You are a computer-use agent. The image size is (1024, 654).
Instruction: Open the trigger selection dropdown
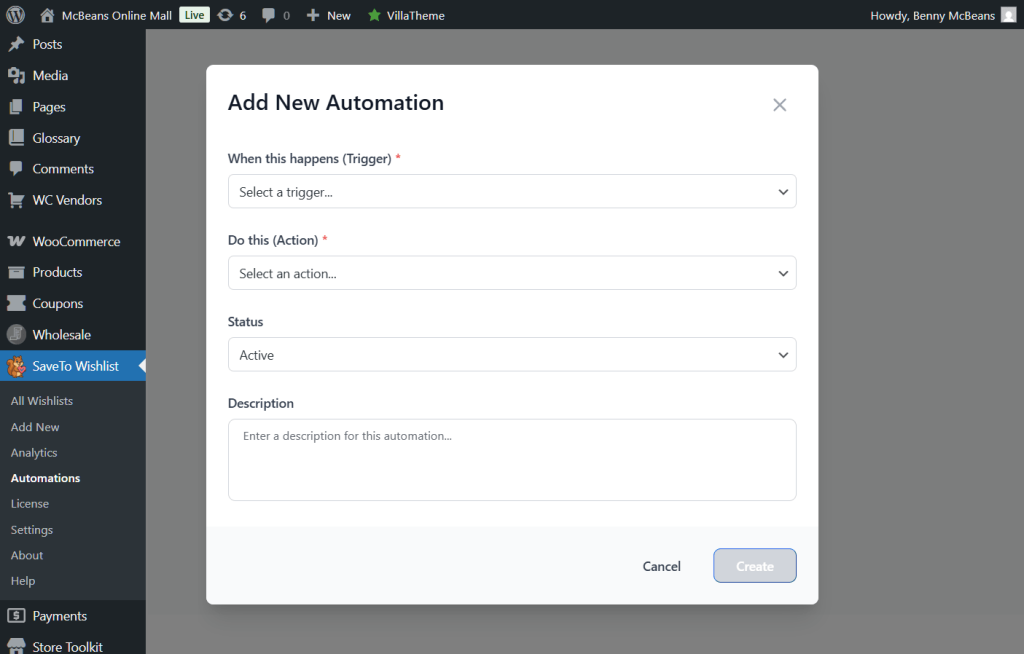pos(512,191)
